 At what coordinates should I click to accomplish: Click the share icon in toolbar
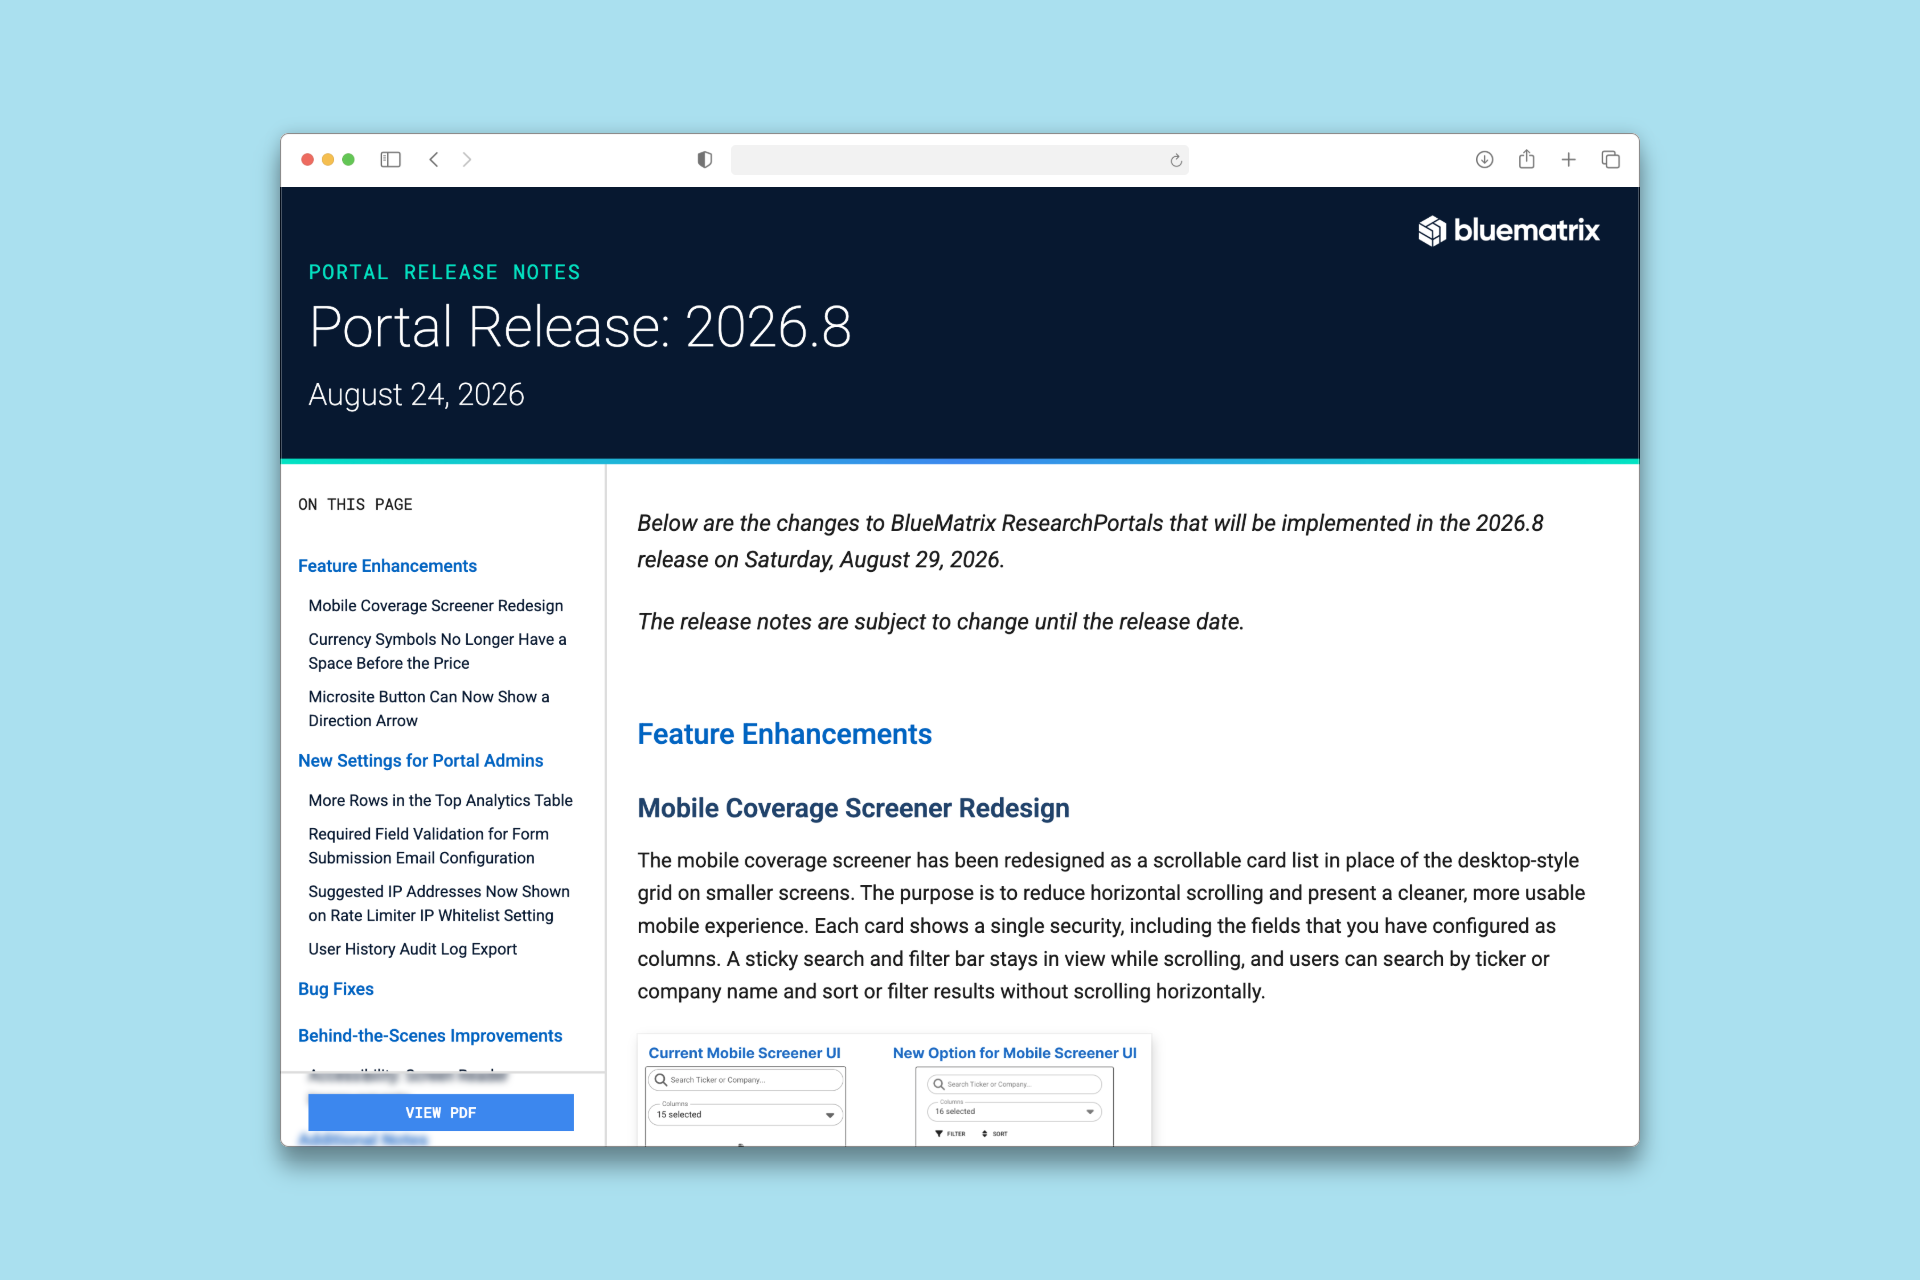pyautogui.click(x=1526, y=159)
